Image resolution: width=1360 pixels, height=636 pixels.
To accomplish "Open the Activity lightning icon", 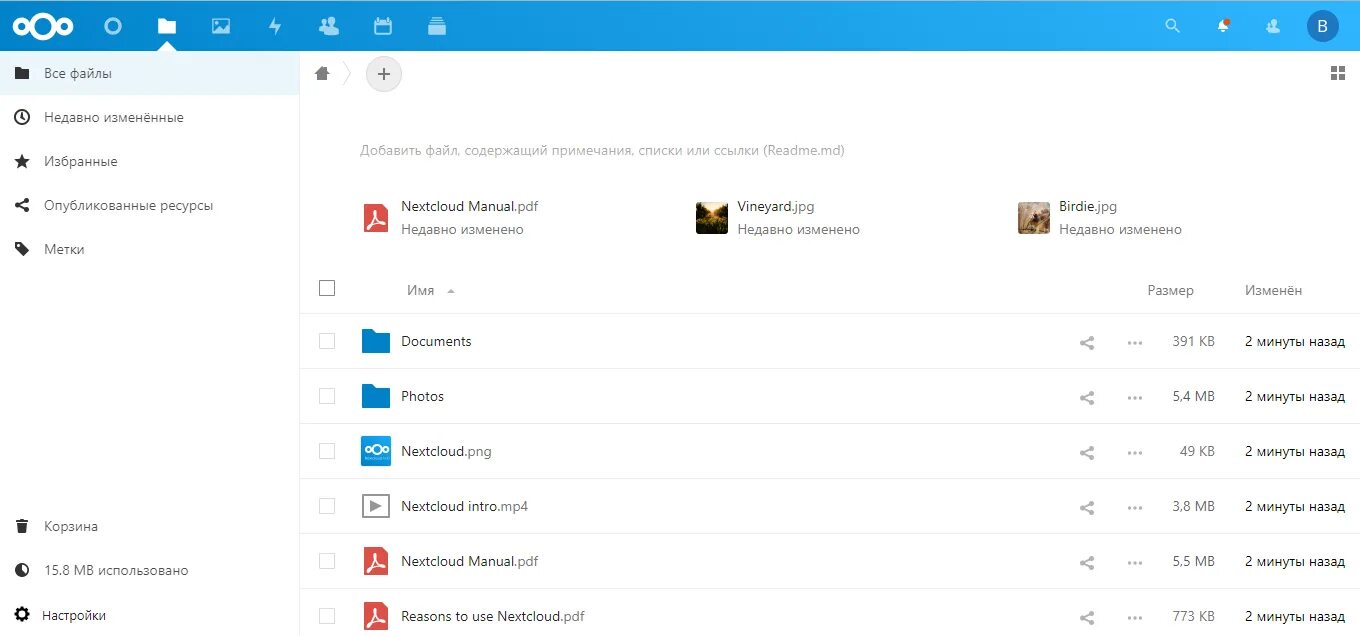I will [275, 26].
